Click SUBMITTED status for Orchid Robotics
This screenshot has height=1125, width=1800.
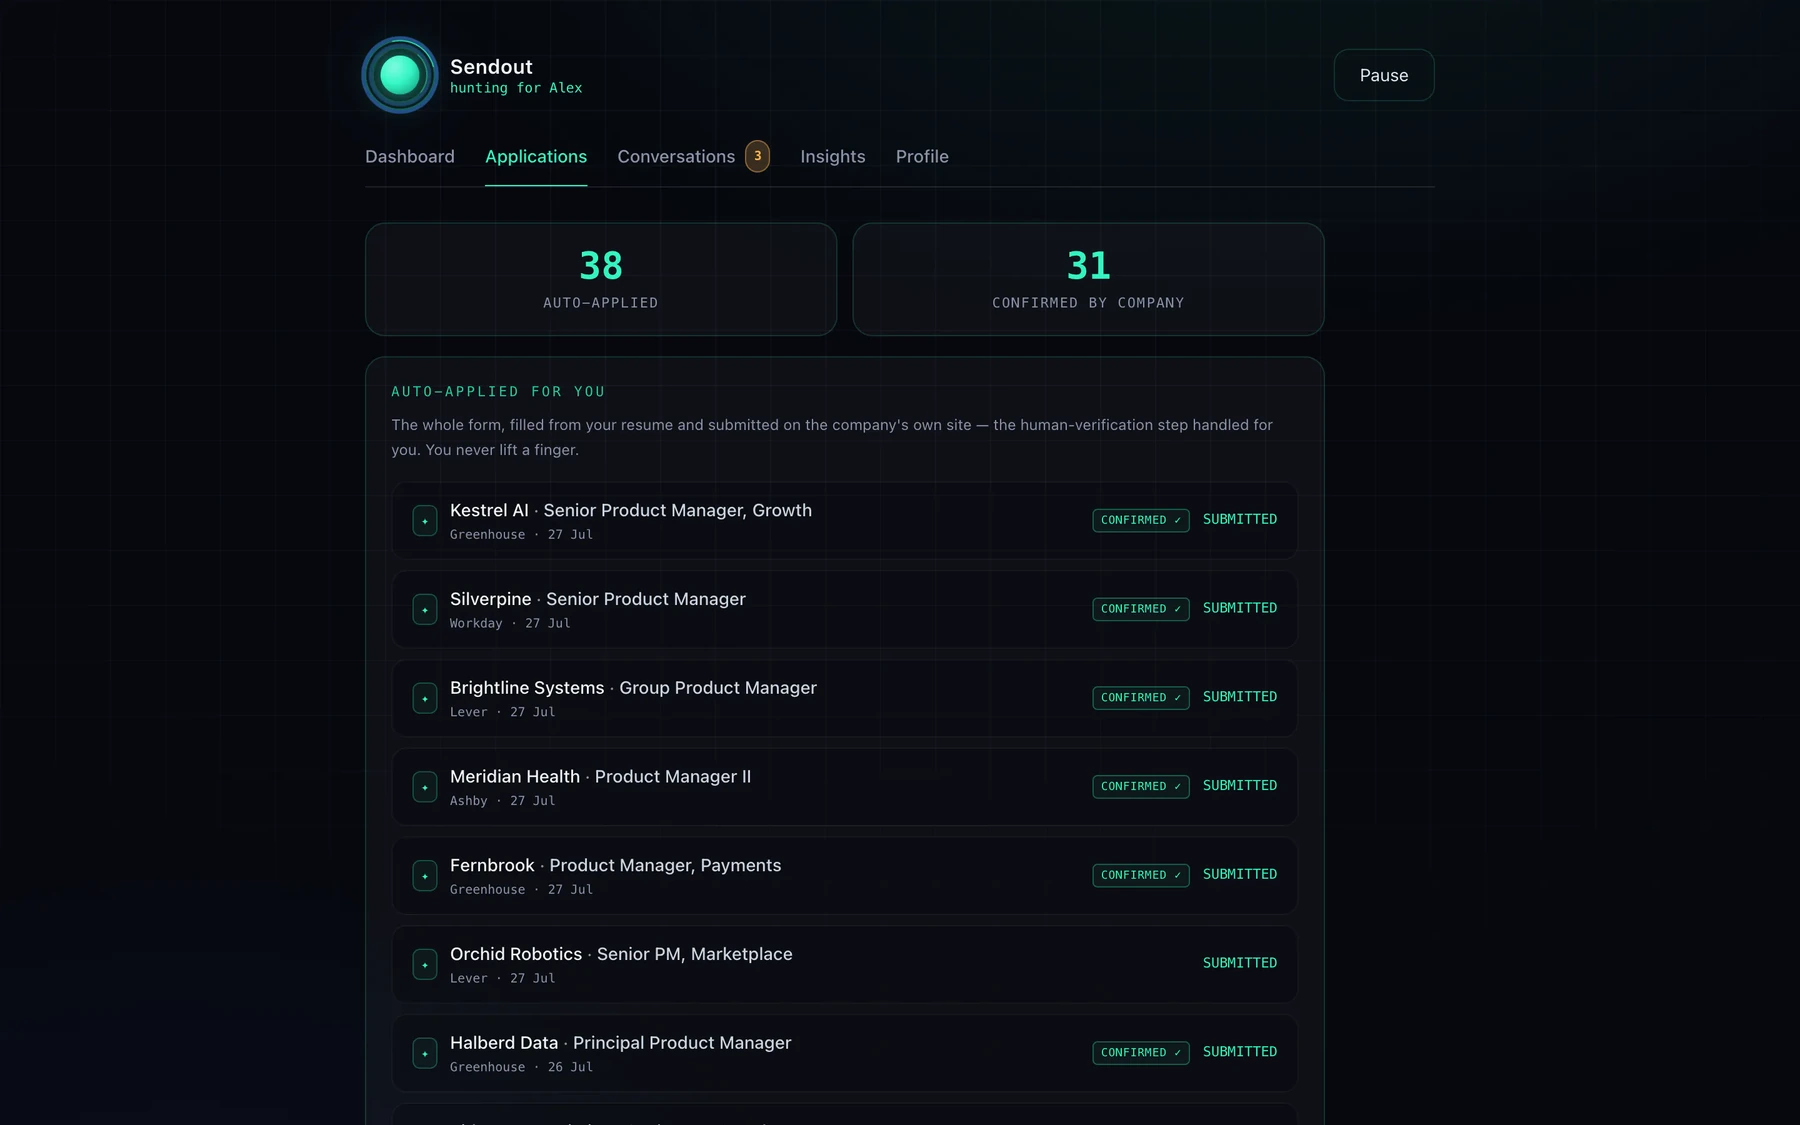(x=1240, y=963)
